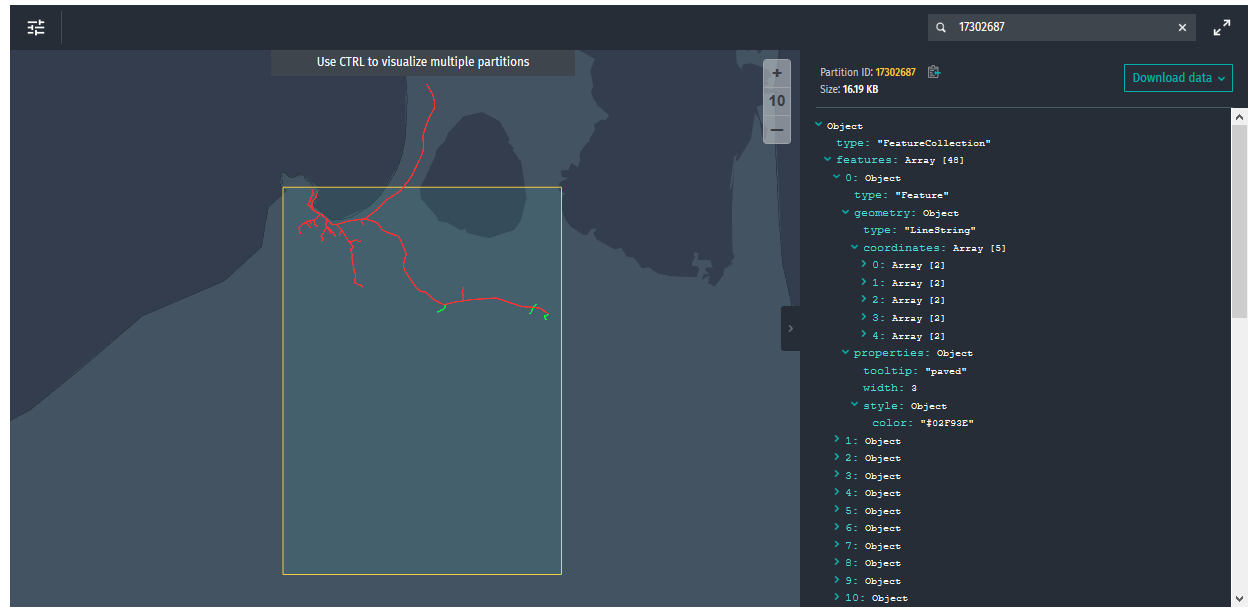Viewport: 1260px width, 616px height.
Task: Select the partition ID 17302687 text
Action: click(895, 72)
